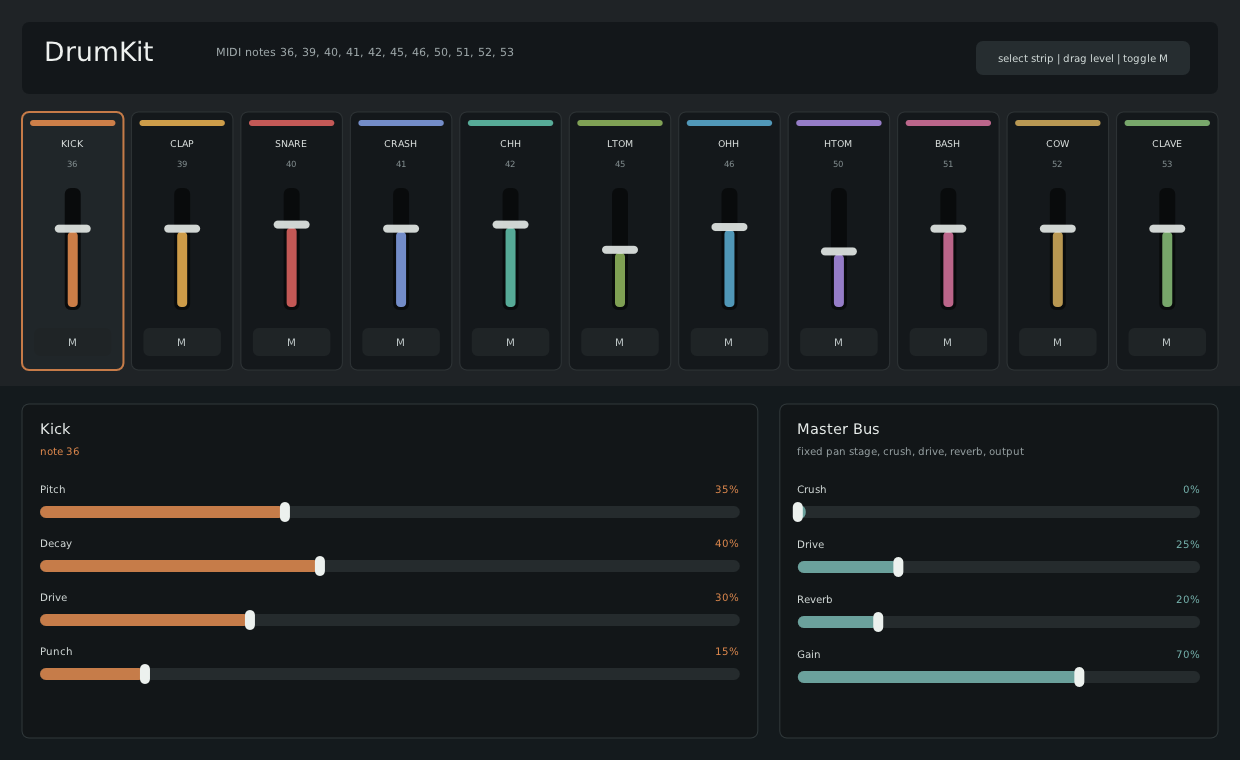The width and height of the screenshot is (1240, 760).
Task: Click the Master Bus Reverb slider handle
Action: point(878,622)
